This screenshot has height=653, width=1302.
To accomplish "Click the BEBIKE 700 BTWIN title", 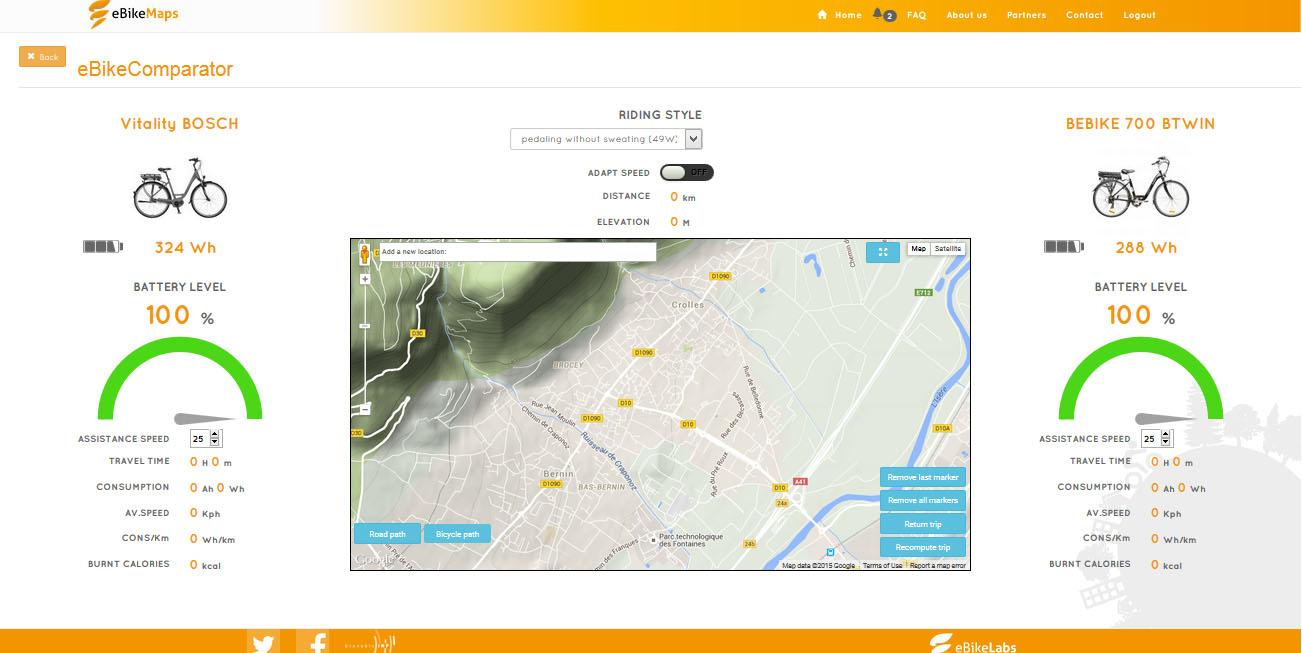I will (1141, 124).
